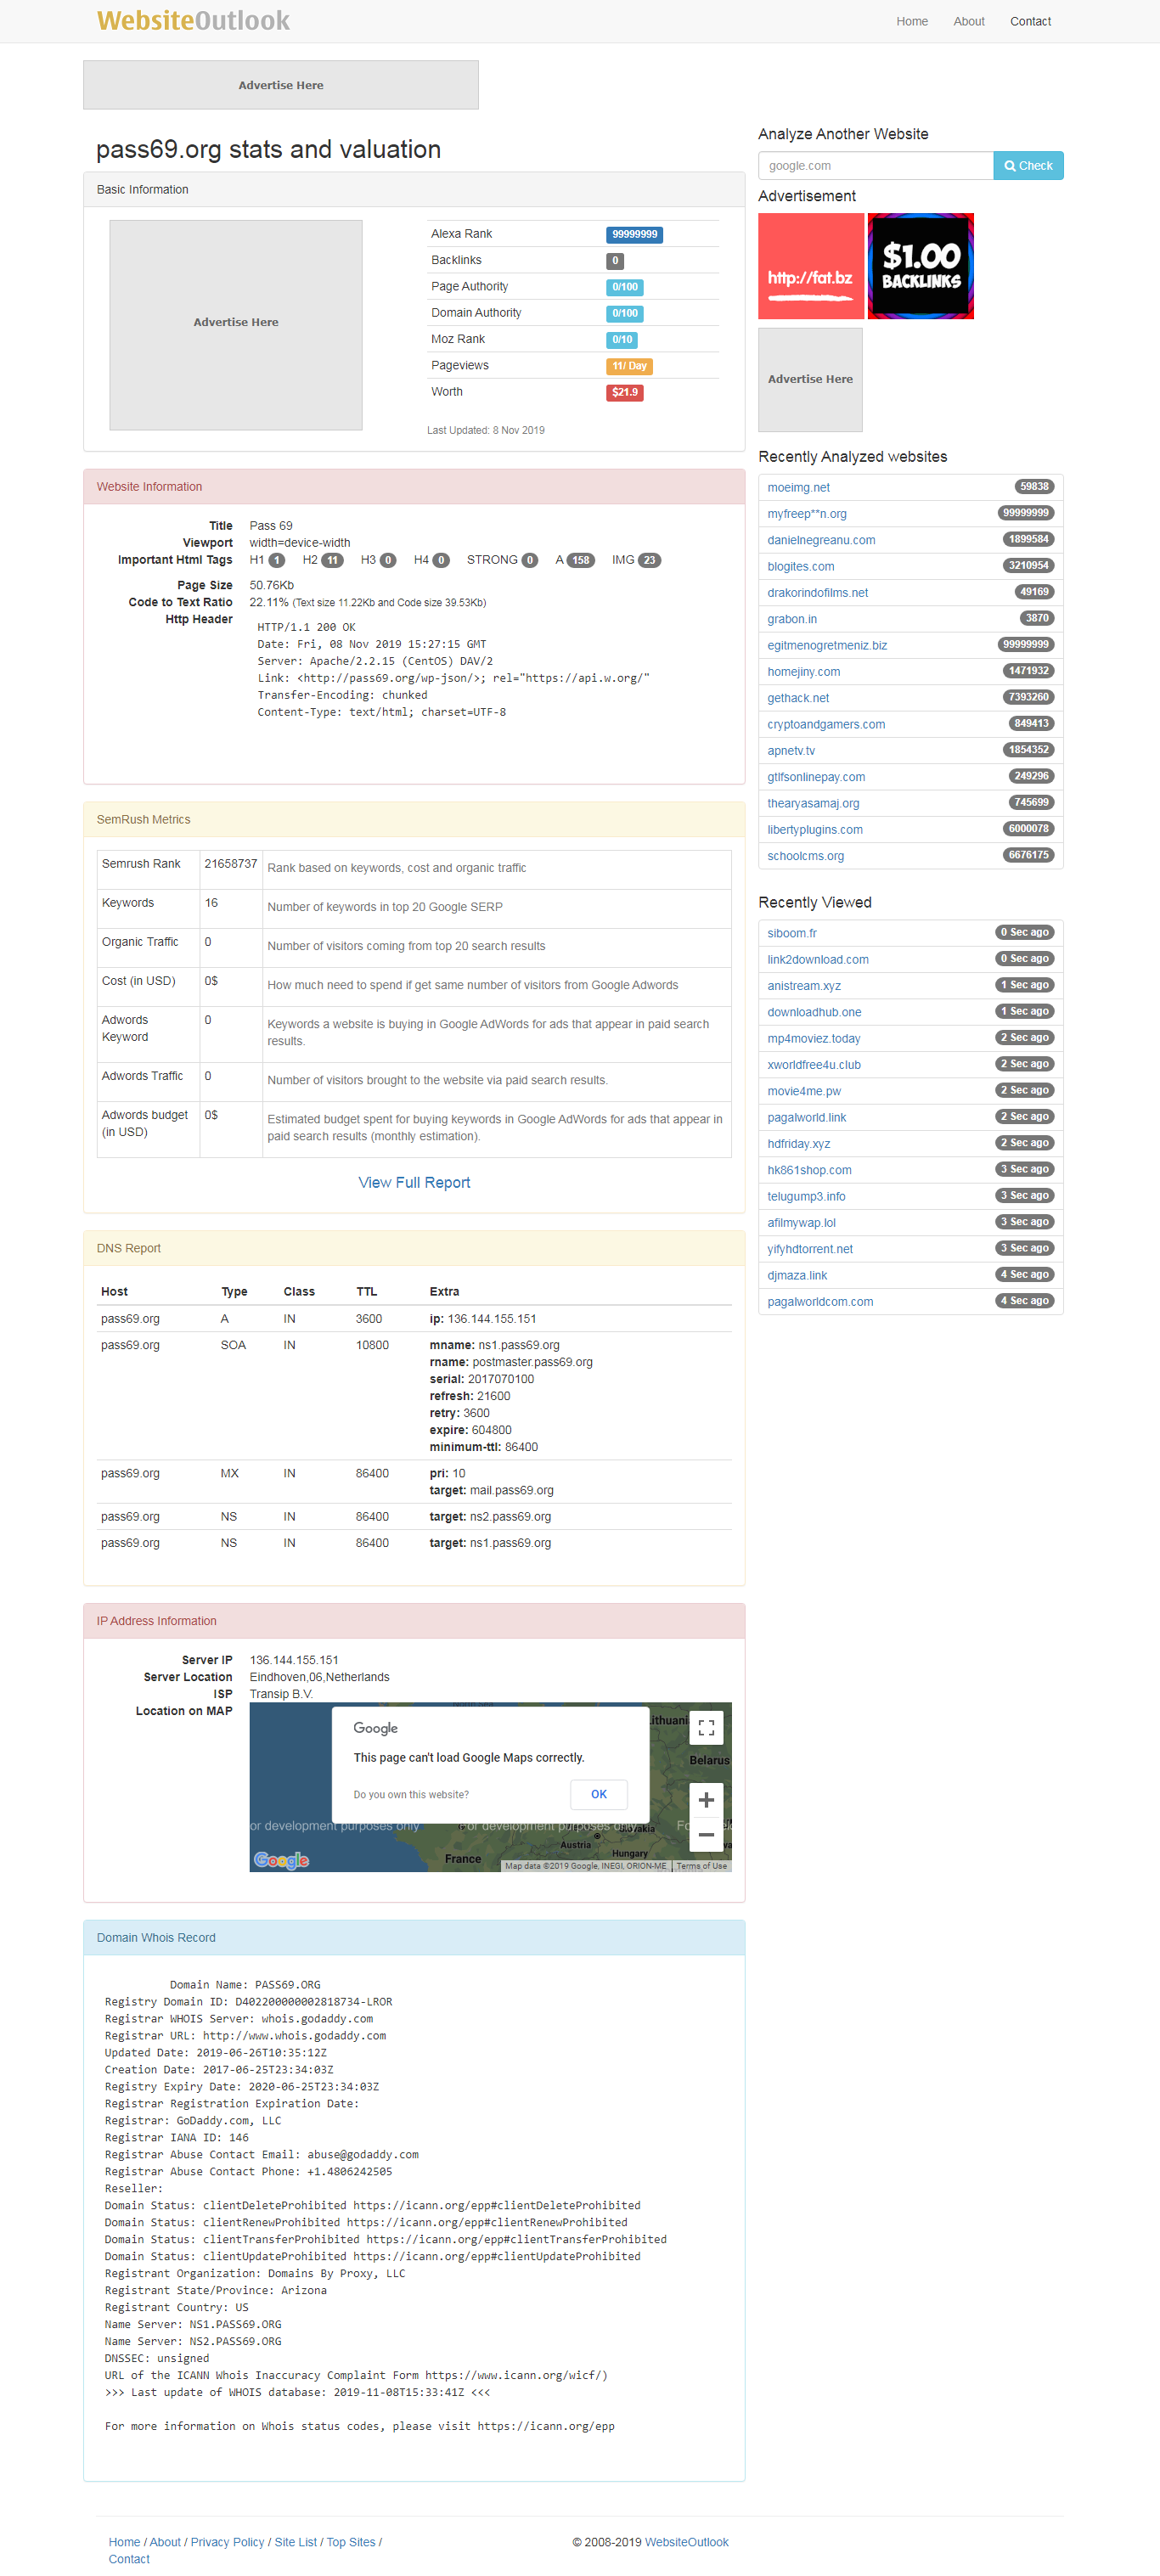Open moeimg.net in recently analyzed
The width and height of the screenshot is (1160, 2576).
(x=798, y=487)
